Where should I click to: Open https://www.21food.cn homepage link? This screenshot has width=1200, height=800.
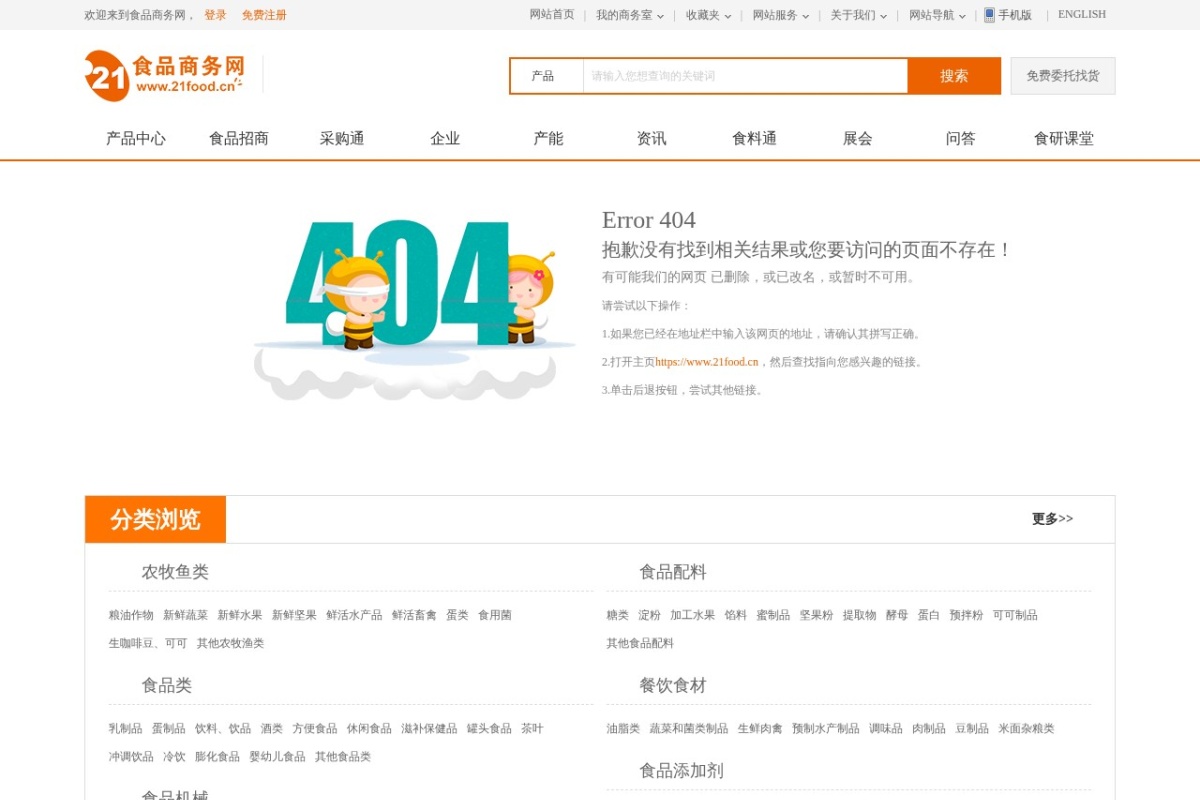tap(707, 362)
